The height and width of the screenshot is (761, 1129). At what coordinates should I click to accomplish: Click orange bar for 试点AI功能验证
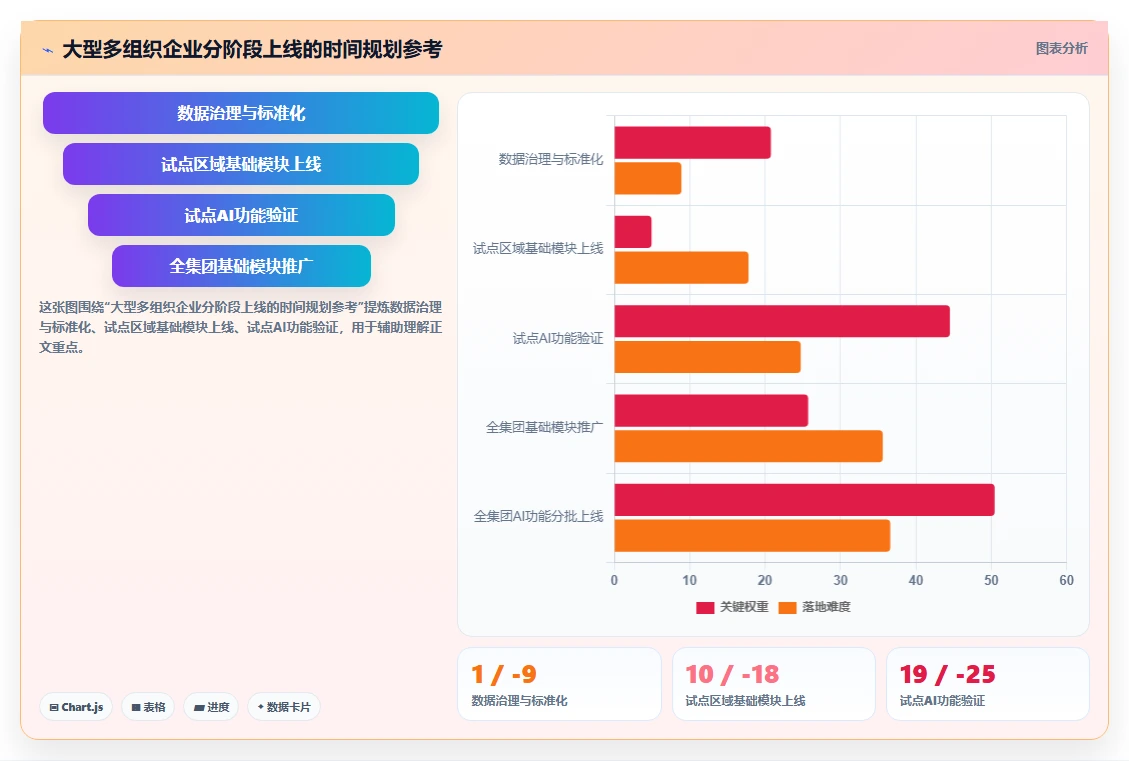click(707, 357)
